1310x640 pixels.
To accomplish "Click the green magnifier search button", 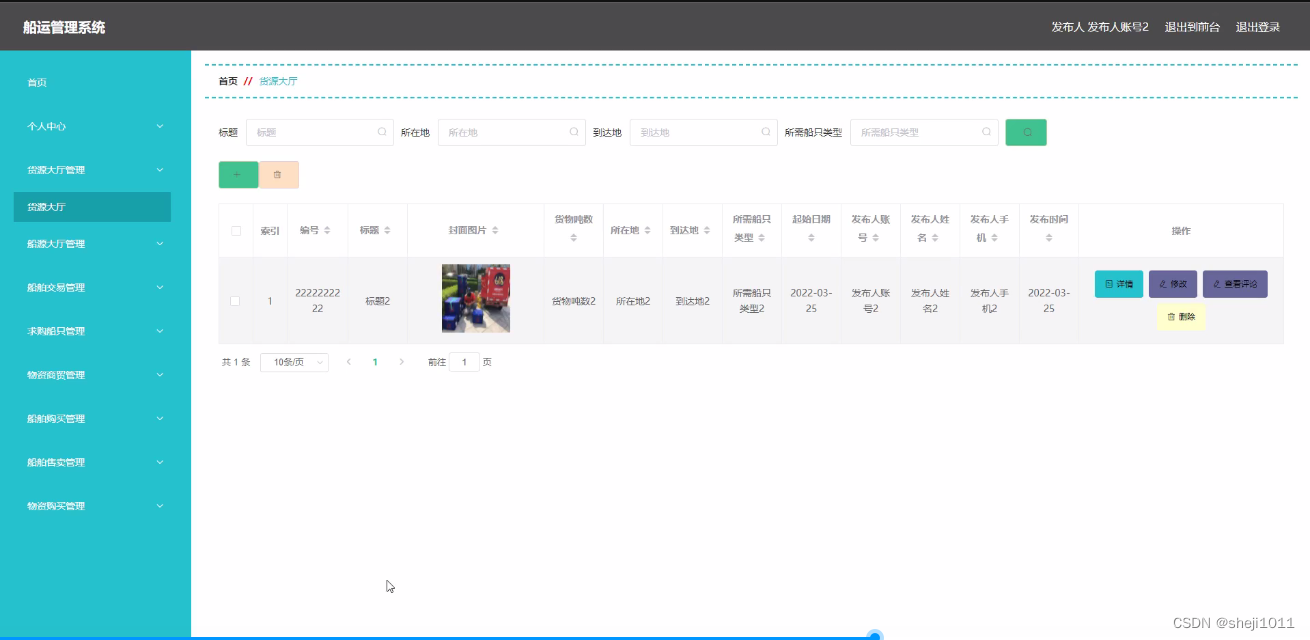I will 1026,131.
